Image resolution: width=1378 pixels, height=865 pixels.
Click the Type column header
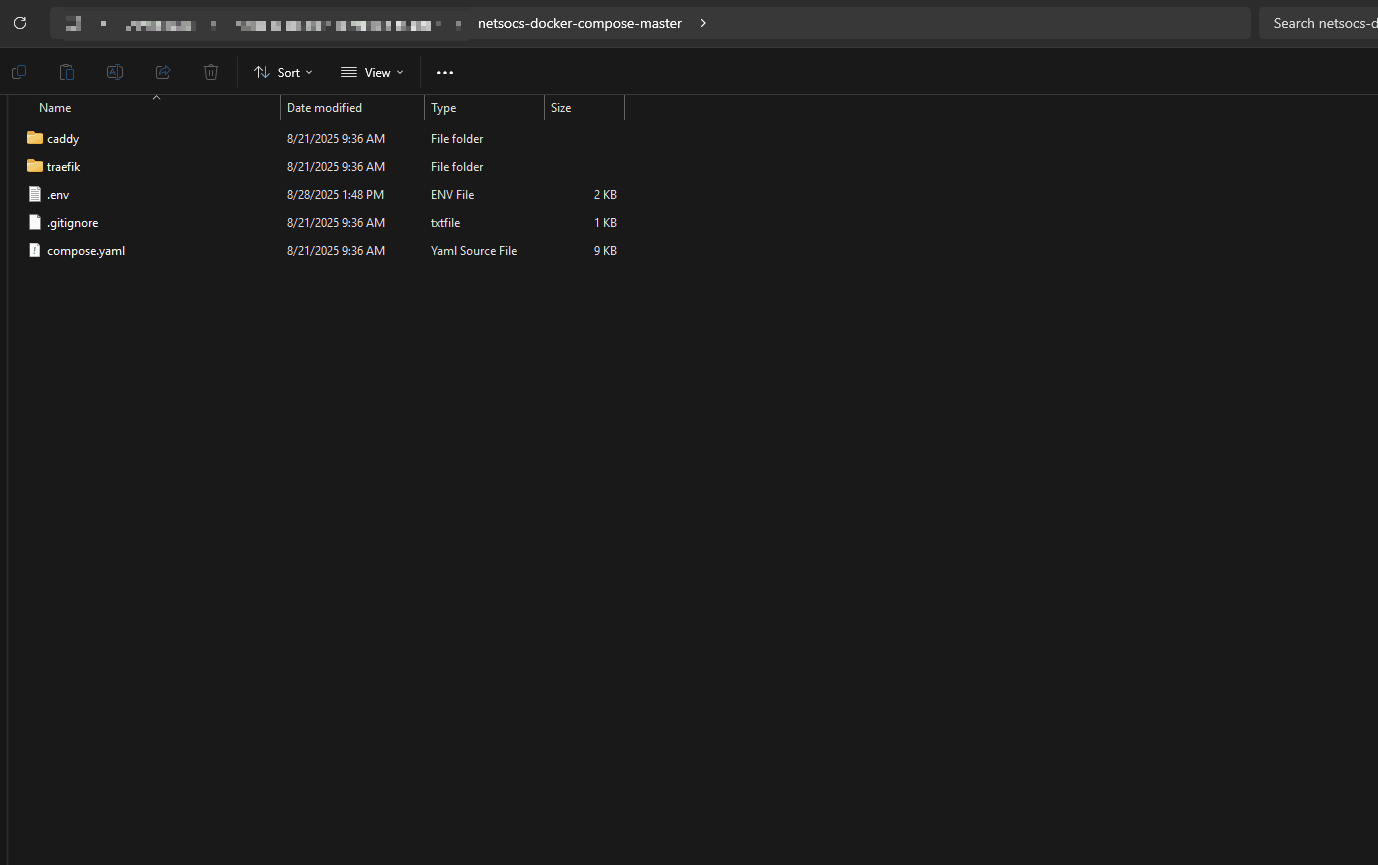(443, 108)
